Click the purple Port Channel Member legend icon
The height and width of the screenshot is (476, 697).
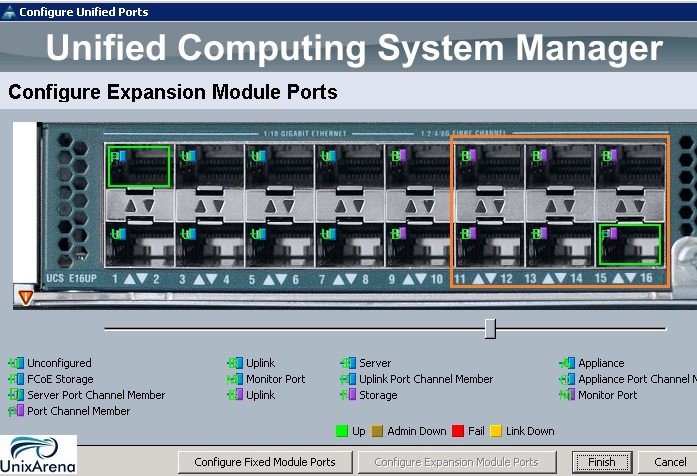[x=16, y=411]
